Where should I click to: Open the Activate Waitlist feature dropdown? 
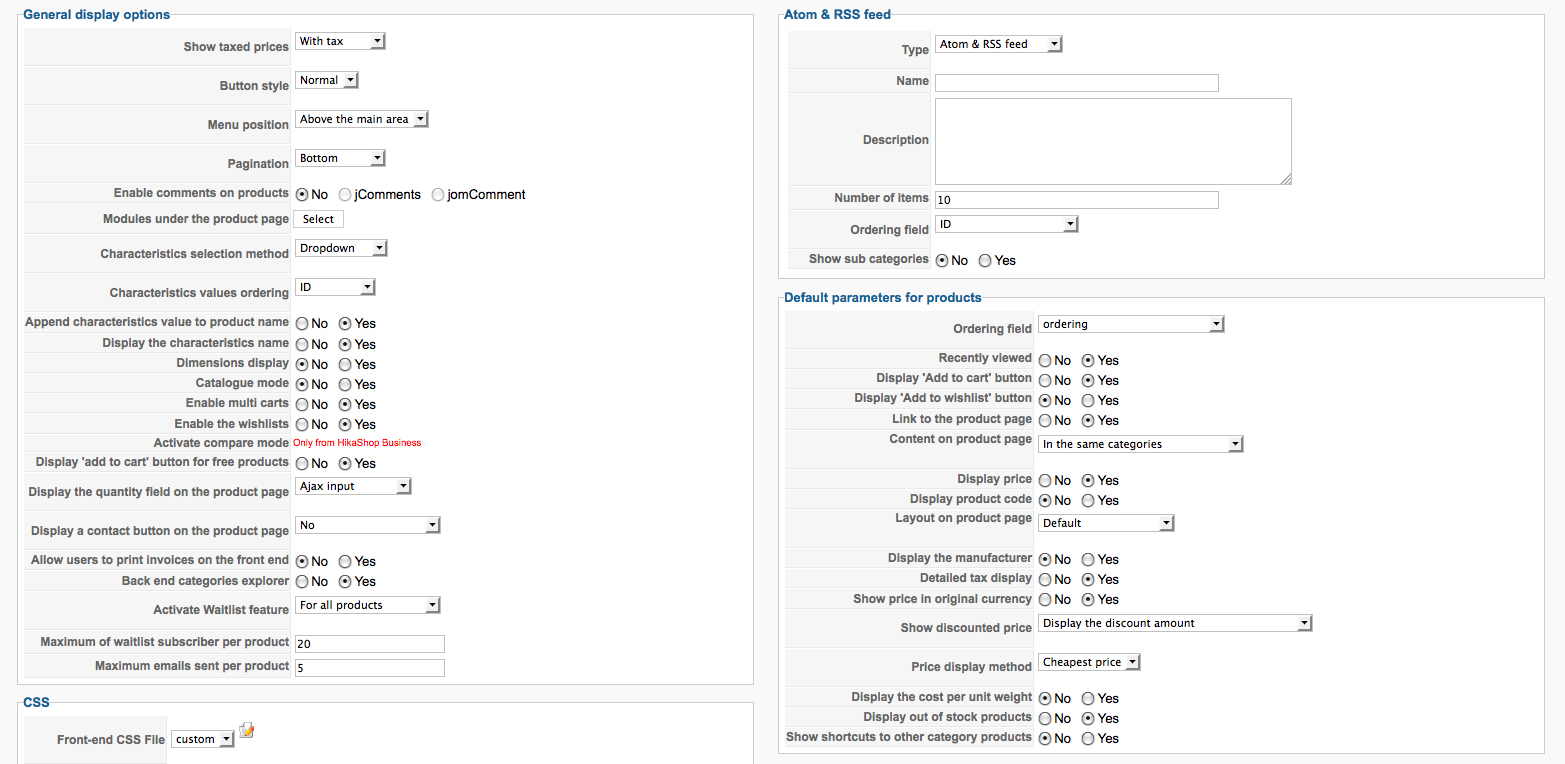(368, 605)
